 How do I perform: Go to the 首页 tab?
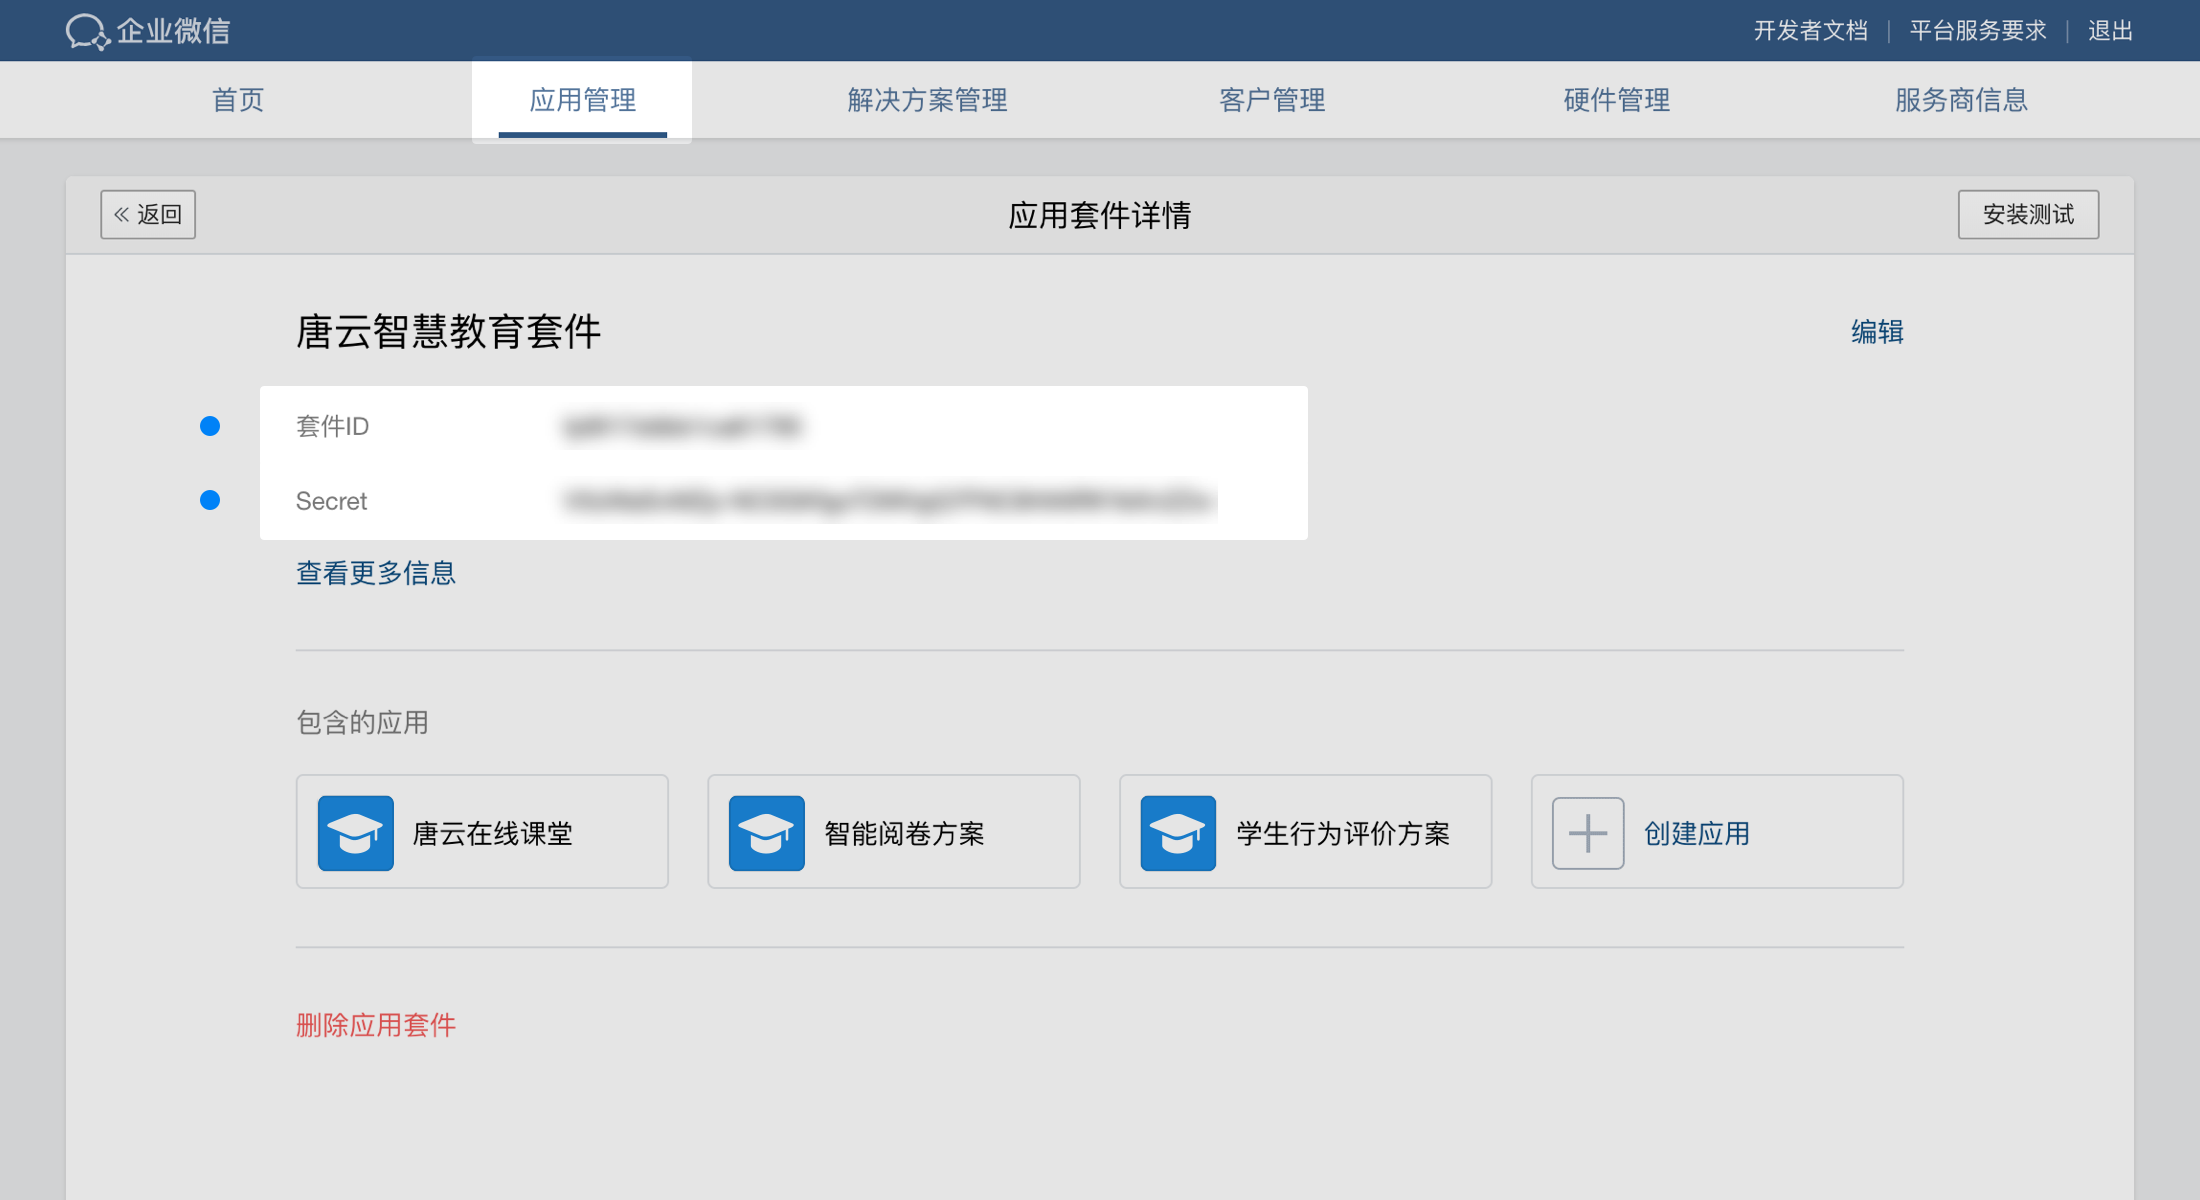click(x=238, y=100)
